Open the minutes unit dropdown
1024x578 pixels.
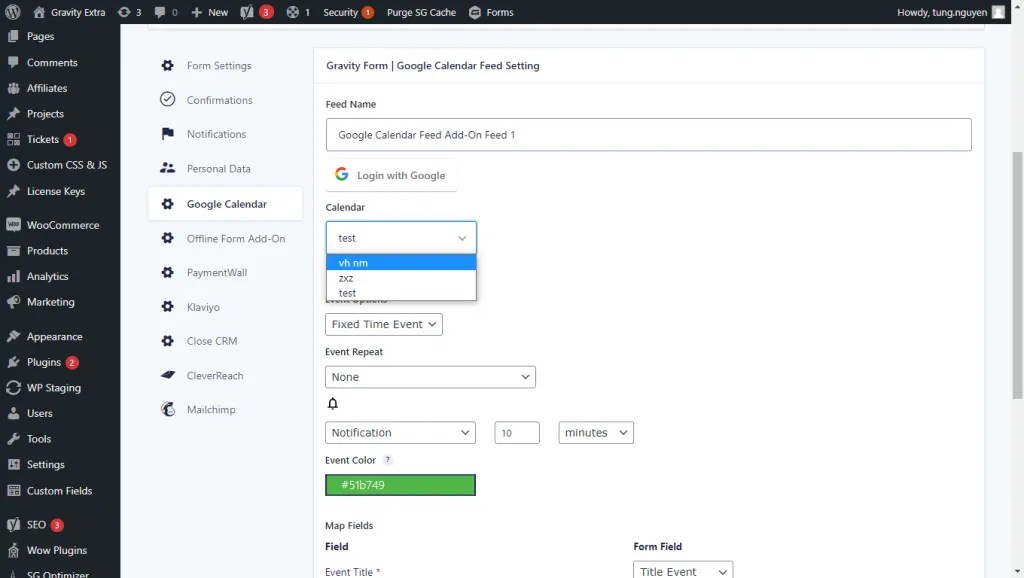[596, 432]
